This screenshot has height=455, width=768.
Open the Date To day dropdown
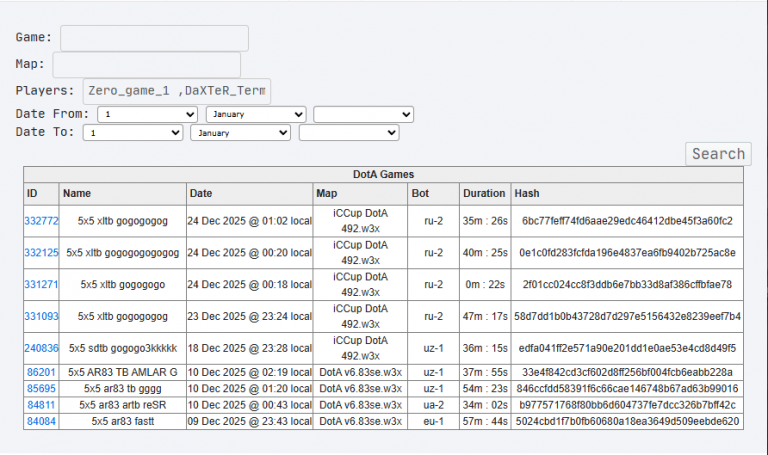[133, 133]
